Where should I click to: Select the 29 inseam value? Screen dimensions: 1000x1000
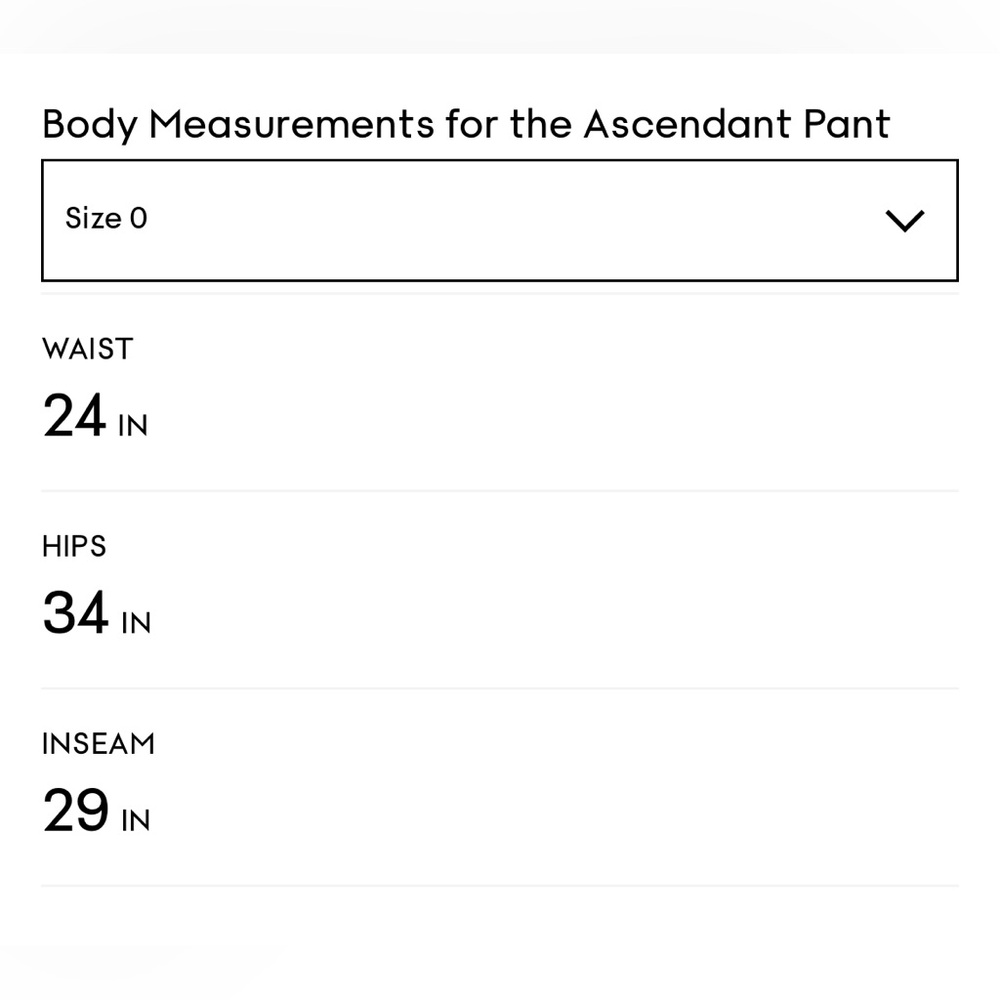75,810
